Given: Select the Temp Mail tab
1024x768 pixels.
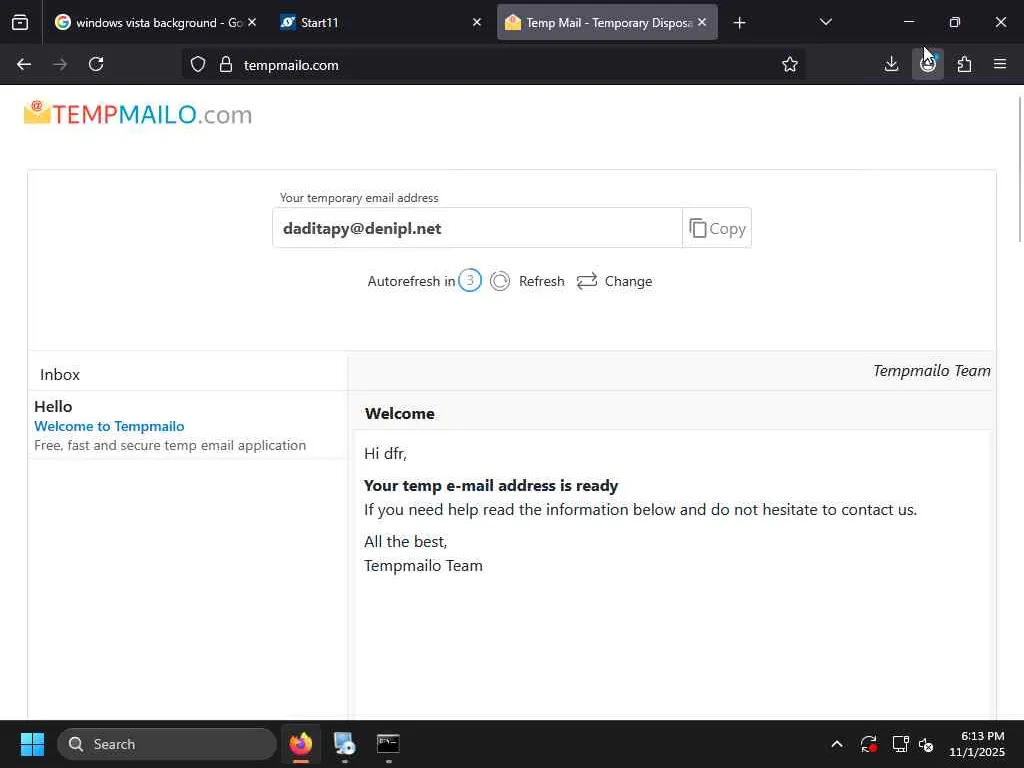Looking at the screenshot, I should pyautogui.click(x=607, y=23).
